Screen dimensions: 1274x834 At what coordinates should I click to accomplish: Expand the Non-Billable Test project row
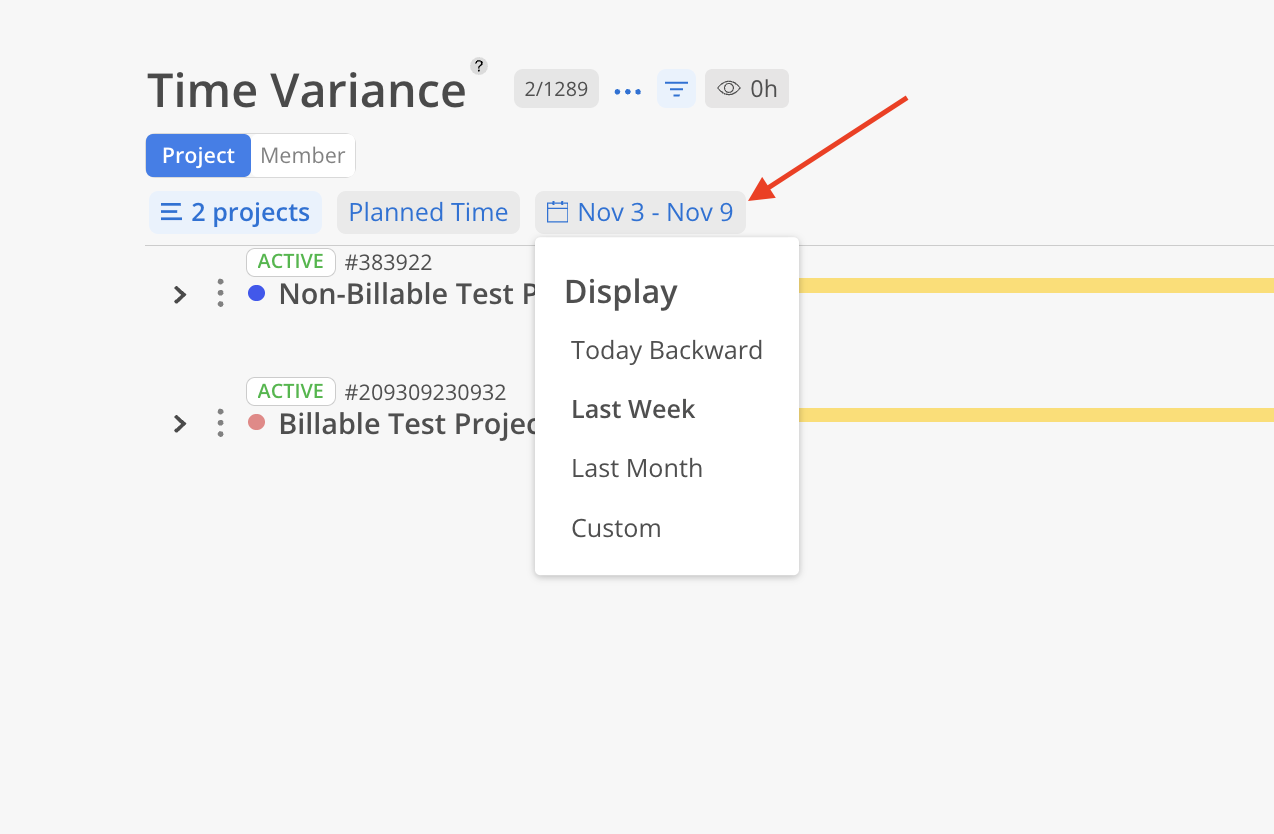tap(180, 295)
